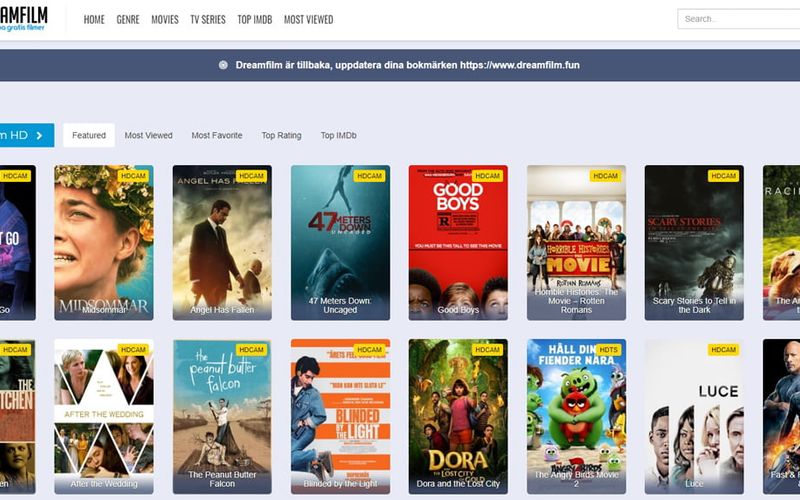Screen dimensions: 800x500
Task: Switch to the Most Viewed tab
Action: click(148, 135)
